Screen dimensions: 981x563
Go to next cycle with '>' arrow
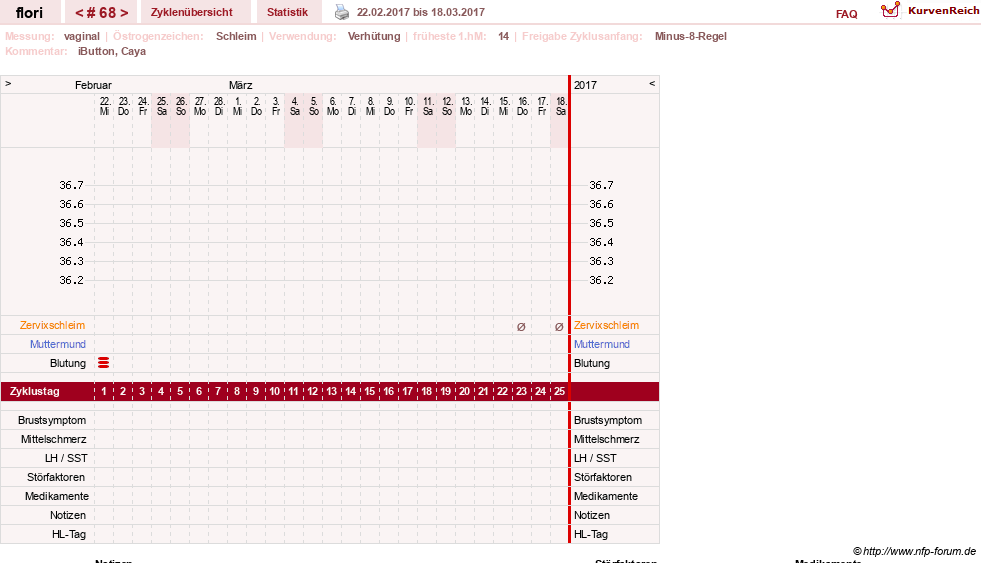tap(124, 13)
